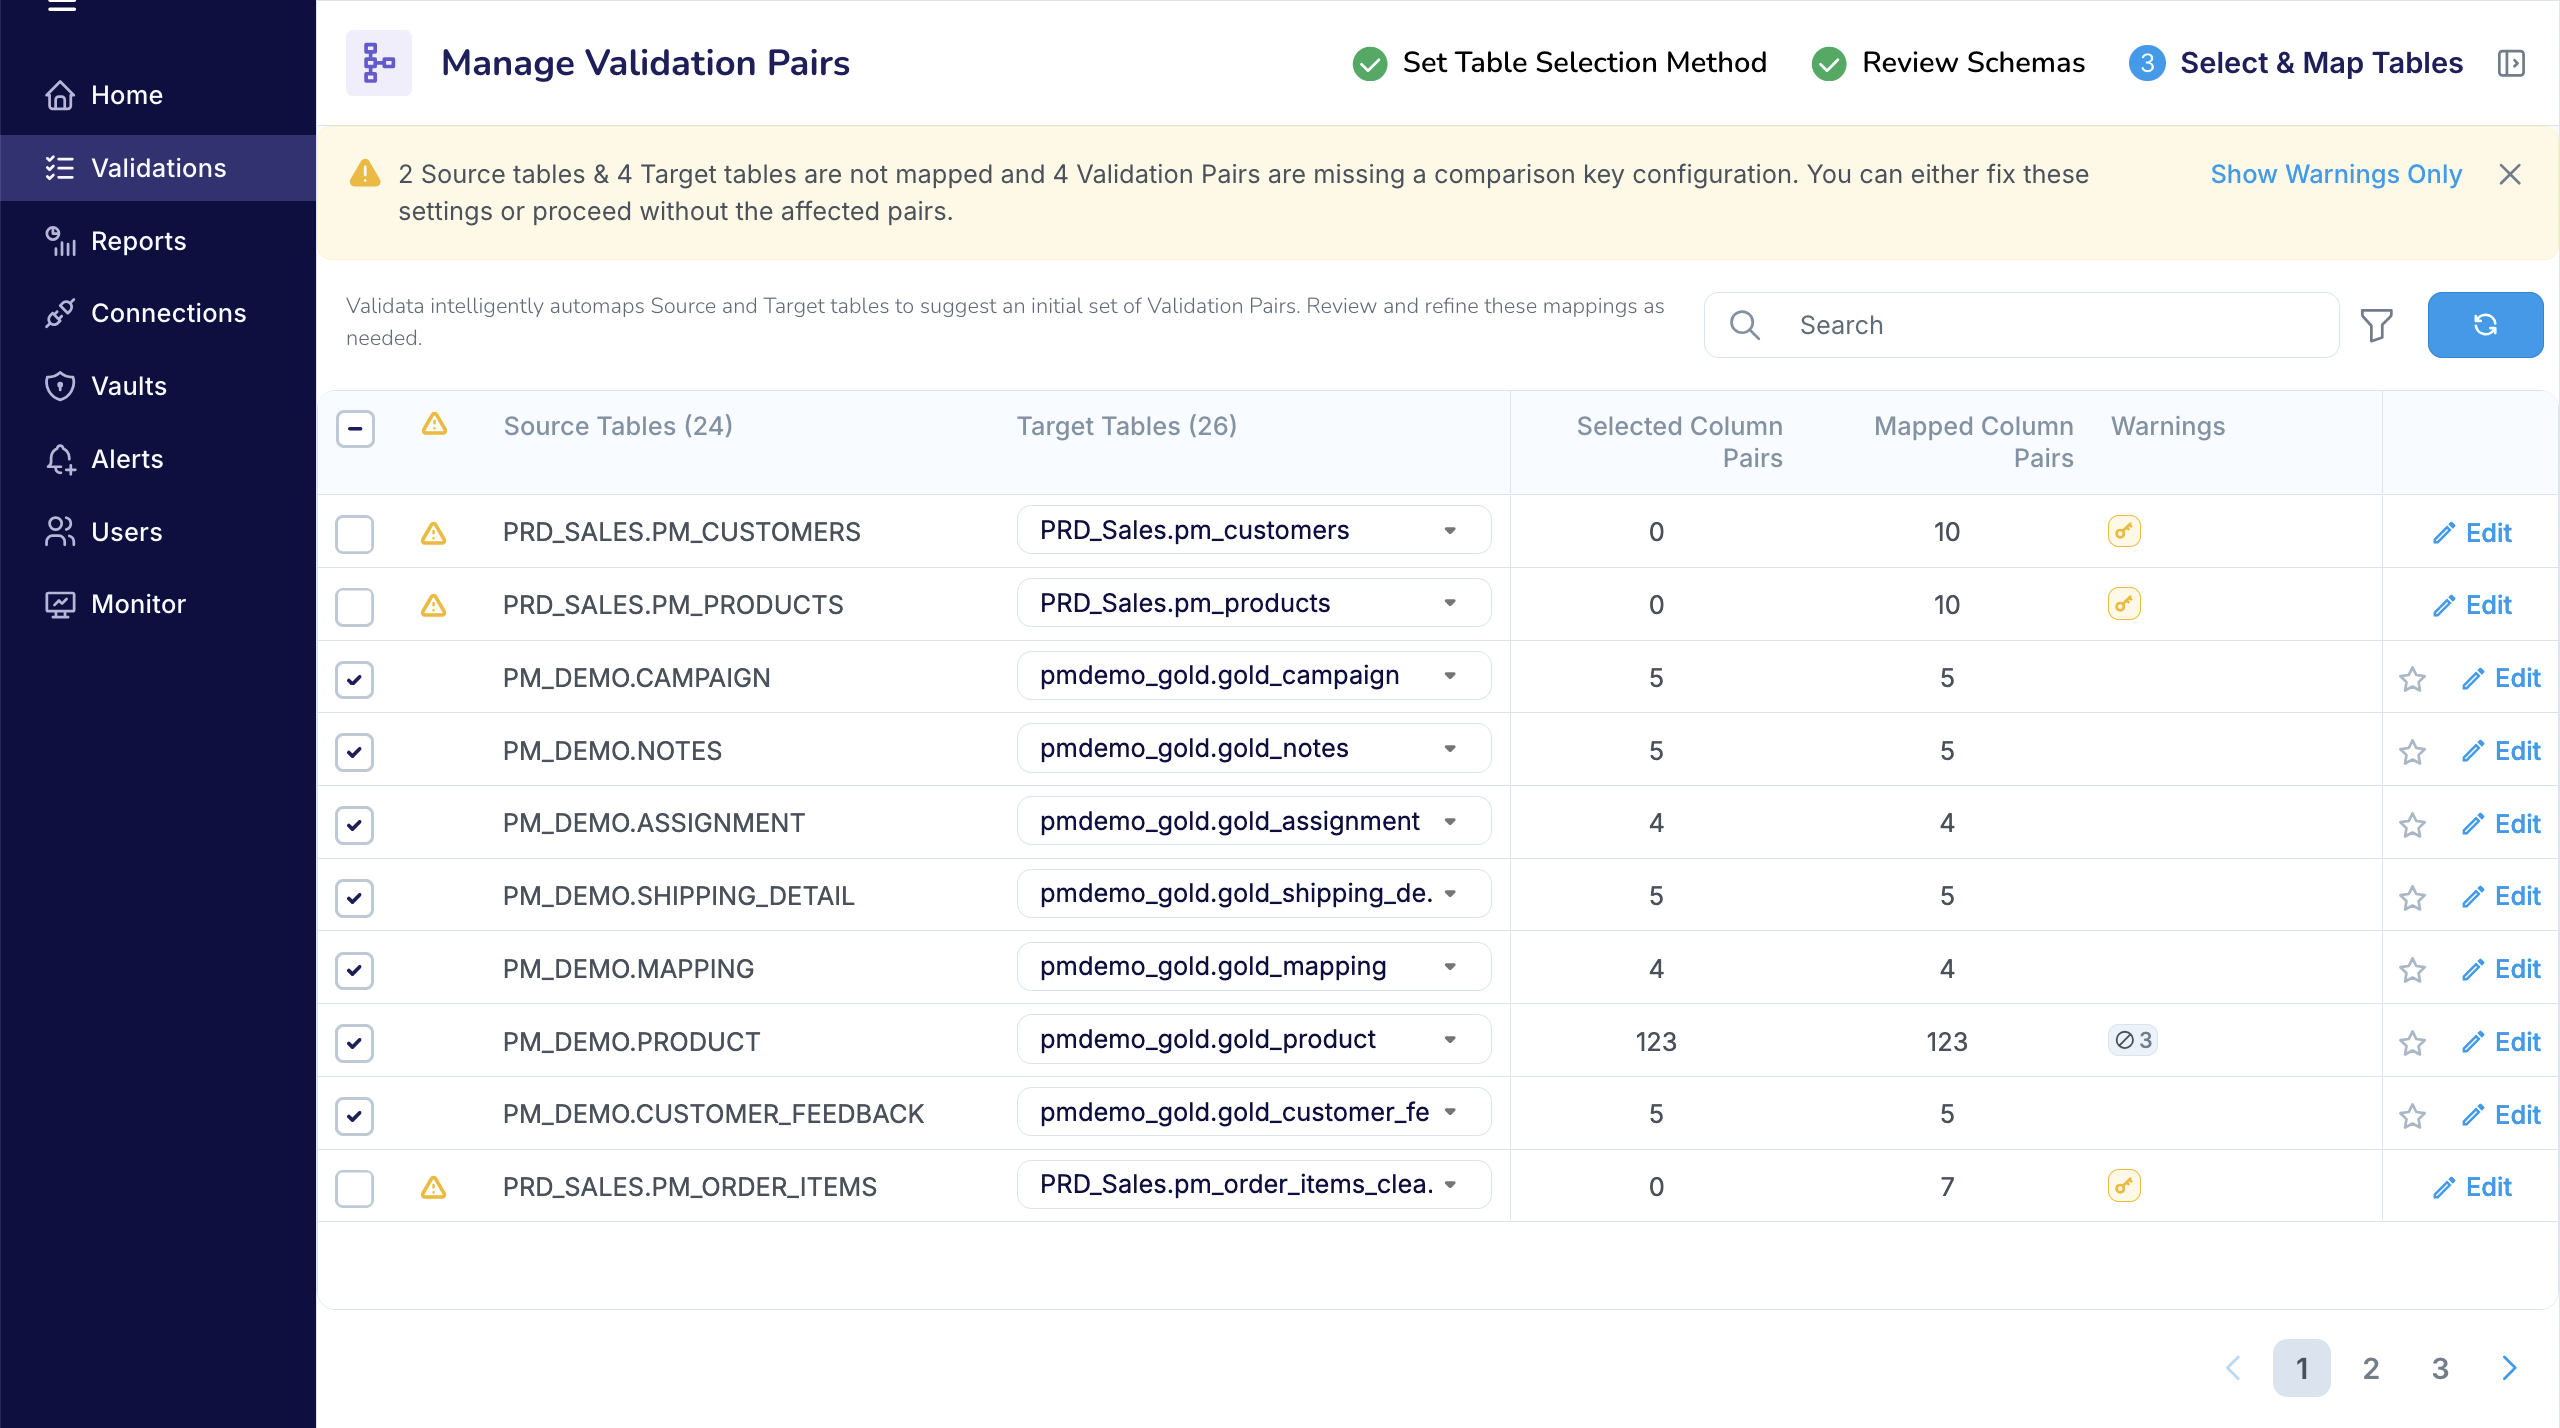This screenshot has height=1428, width=2560.
Task: Go to the Vaults page
Action: 128,386
